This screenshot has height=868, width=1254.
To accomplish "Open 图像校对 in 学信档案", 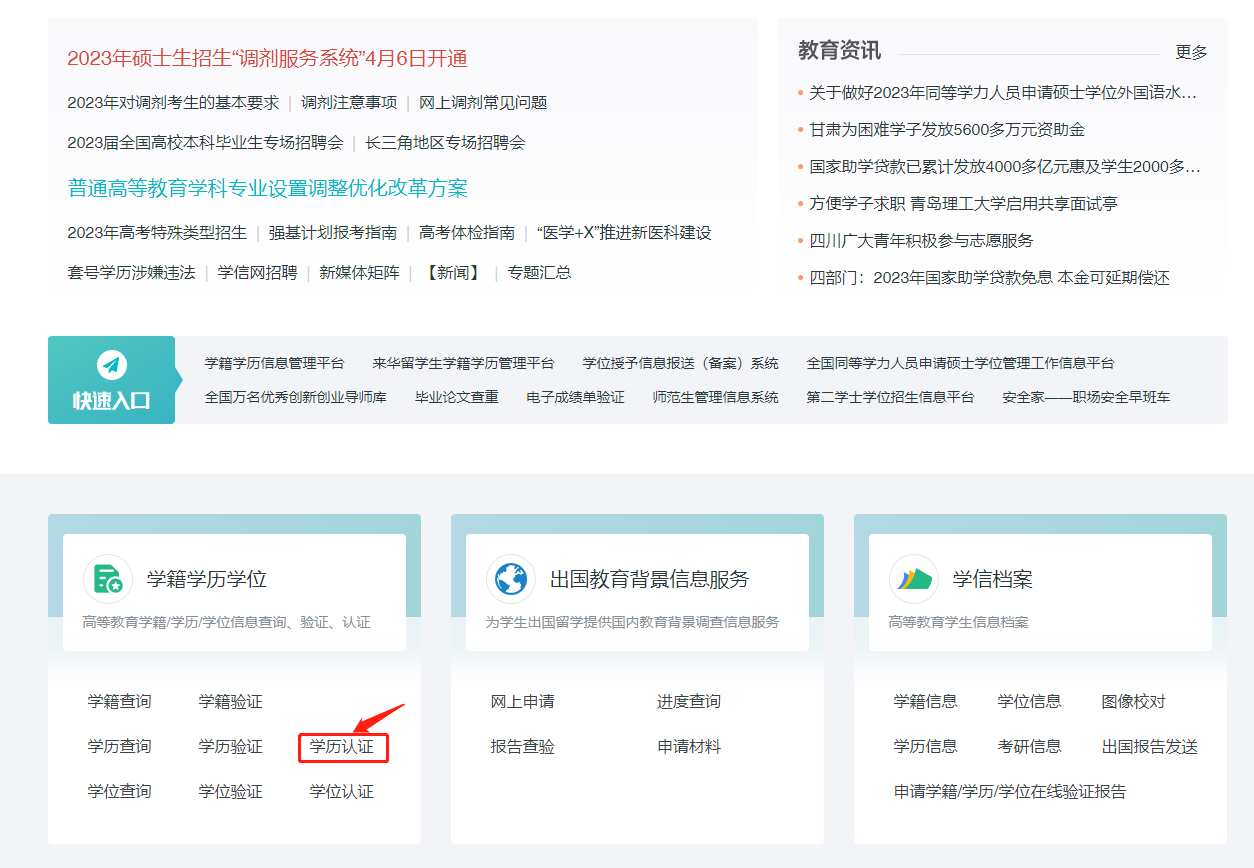I will (x=1133, y=702).
